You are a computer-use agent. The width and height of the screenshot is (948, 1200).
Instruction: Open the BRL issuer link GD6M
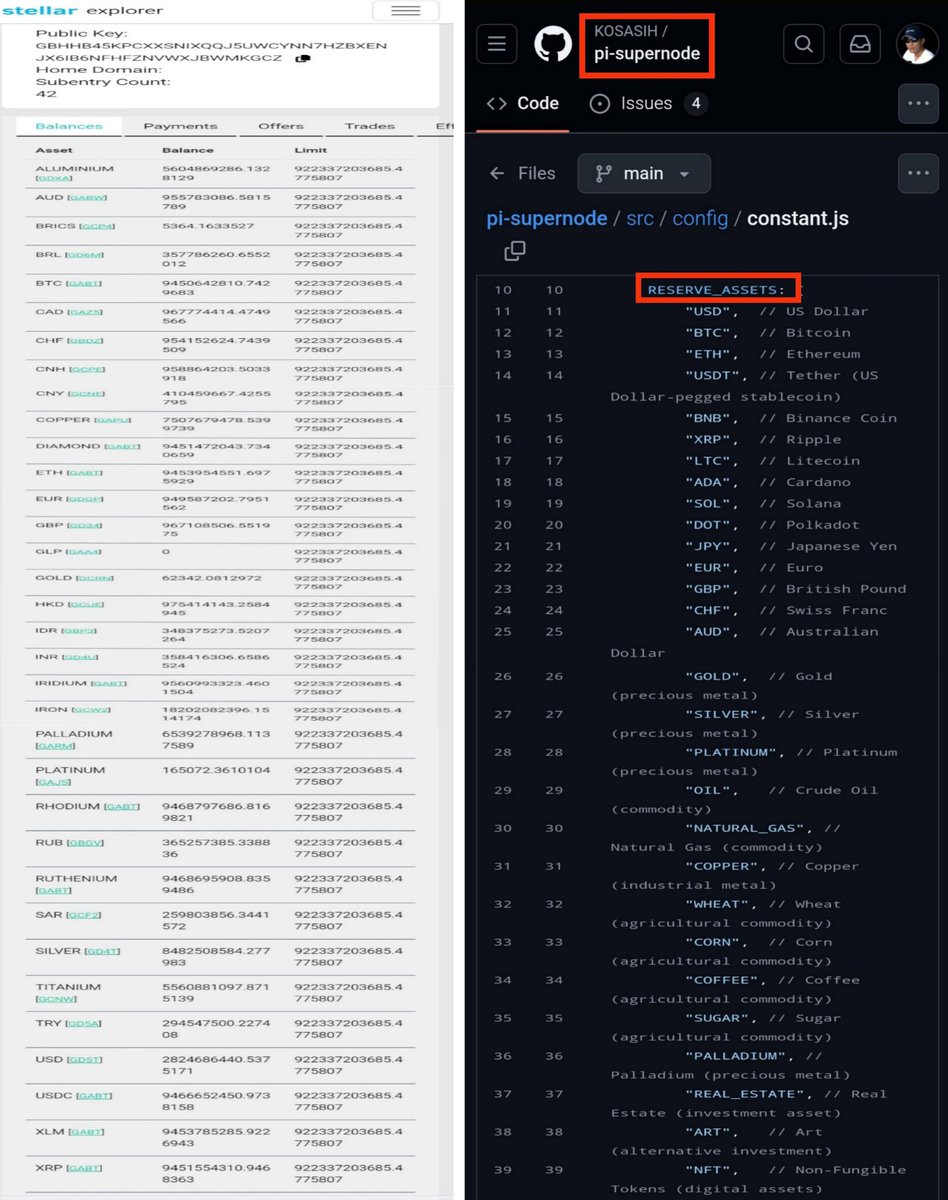point(85,255)
